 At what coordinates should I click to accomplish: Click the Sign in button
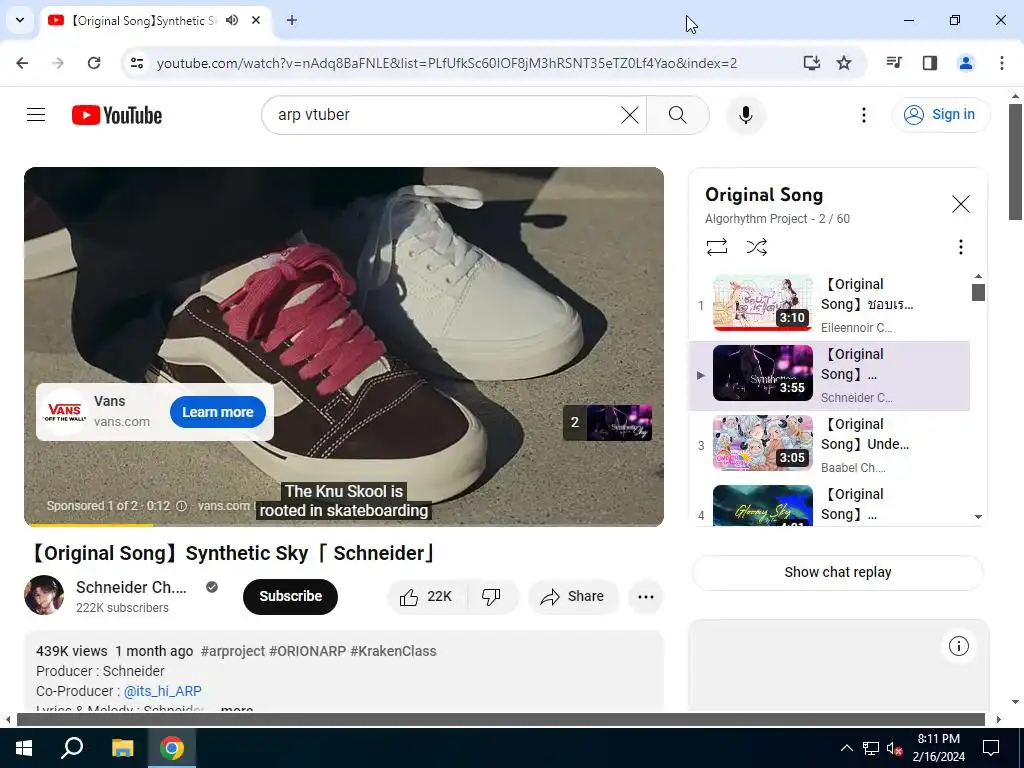(940, 115)
